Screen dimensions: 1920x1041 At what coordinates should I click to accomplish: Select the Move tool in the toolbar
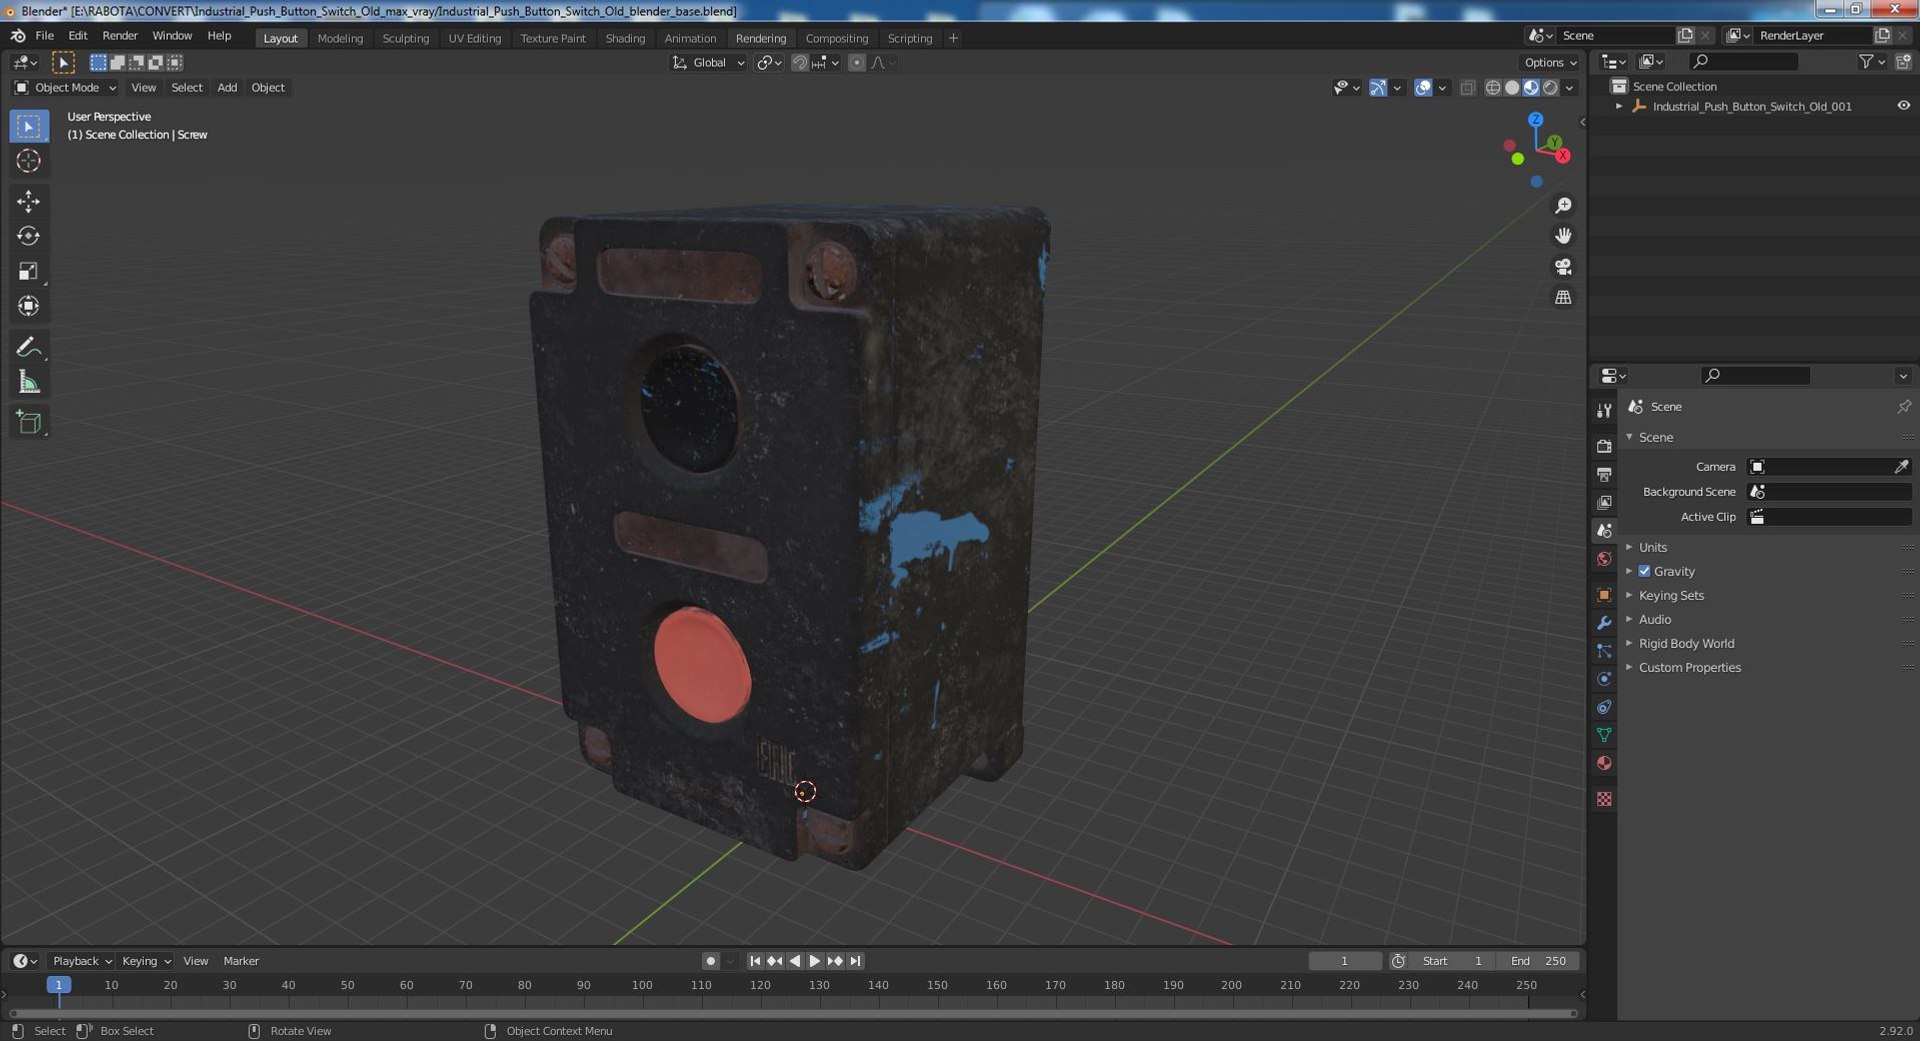coord(28,202)
